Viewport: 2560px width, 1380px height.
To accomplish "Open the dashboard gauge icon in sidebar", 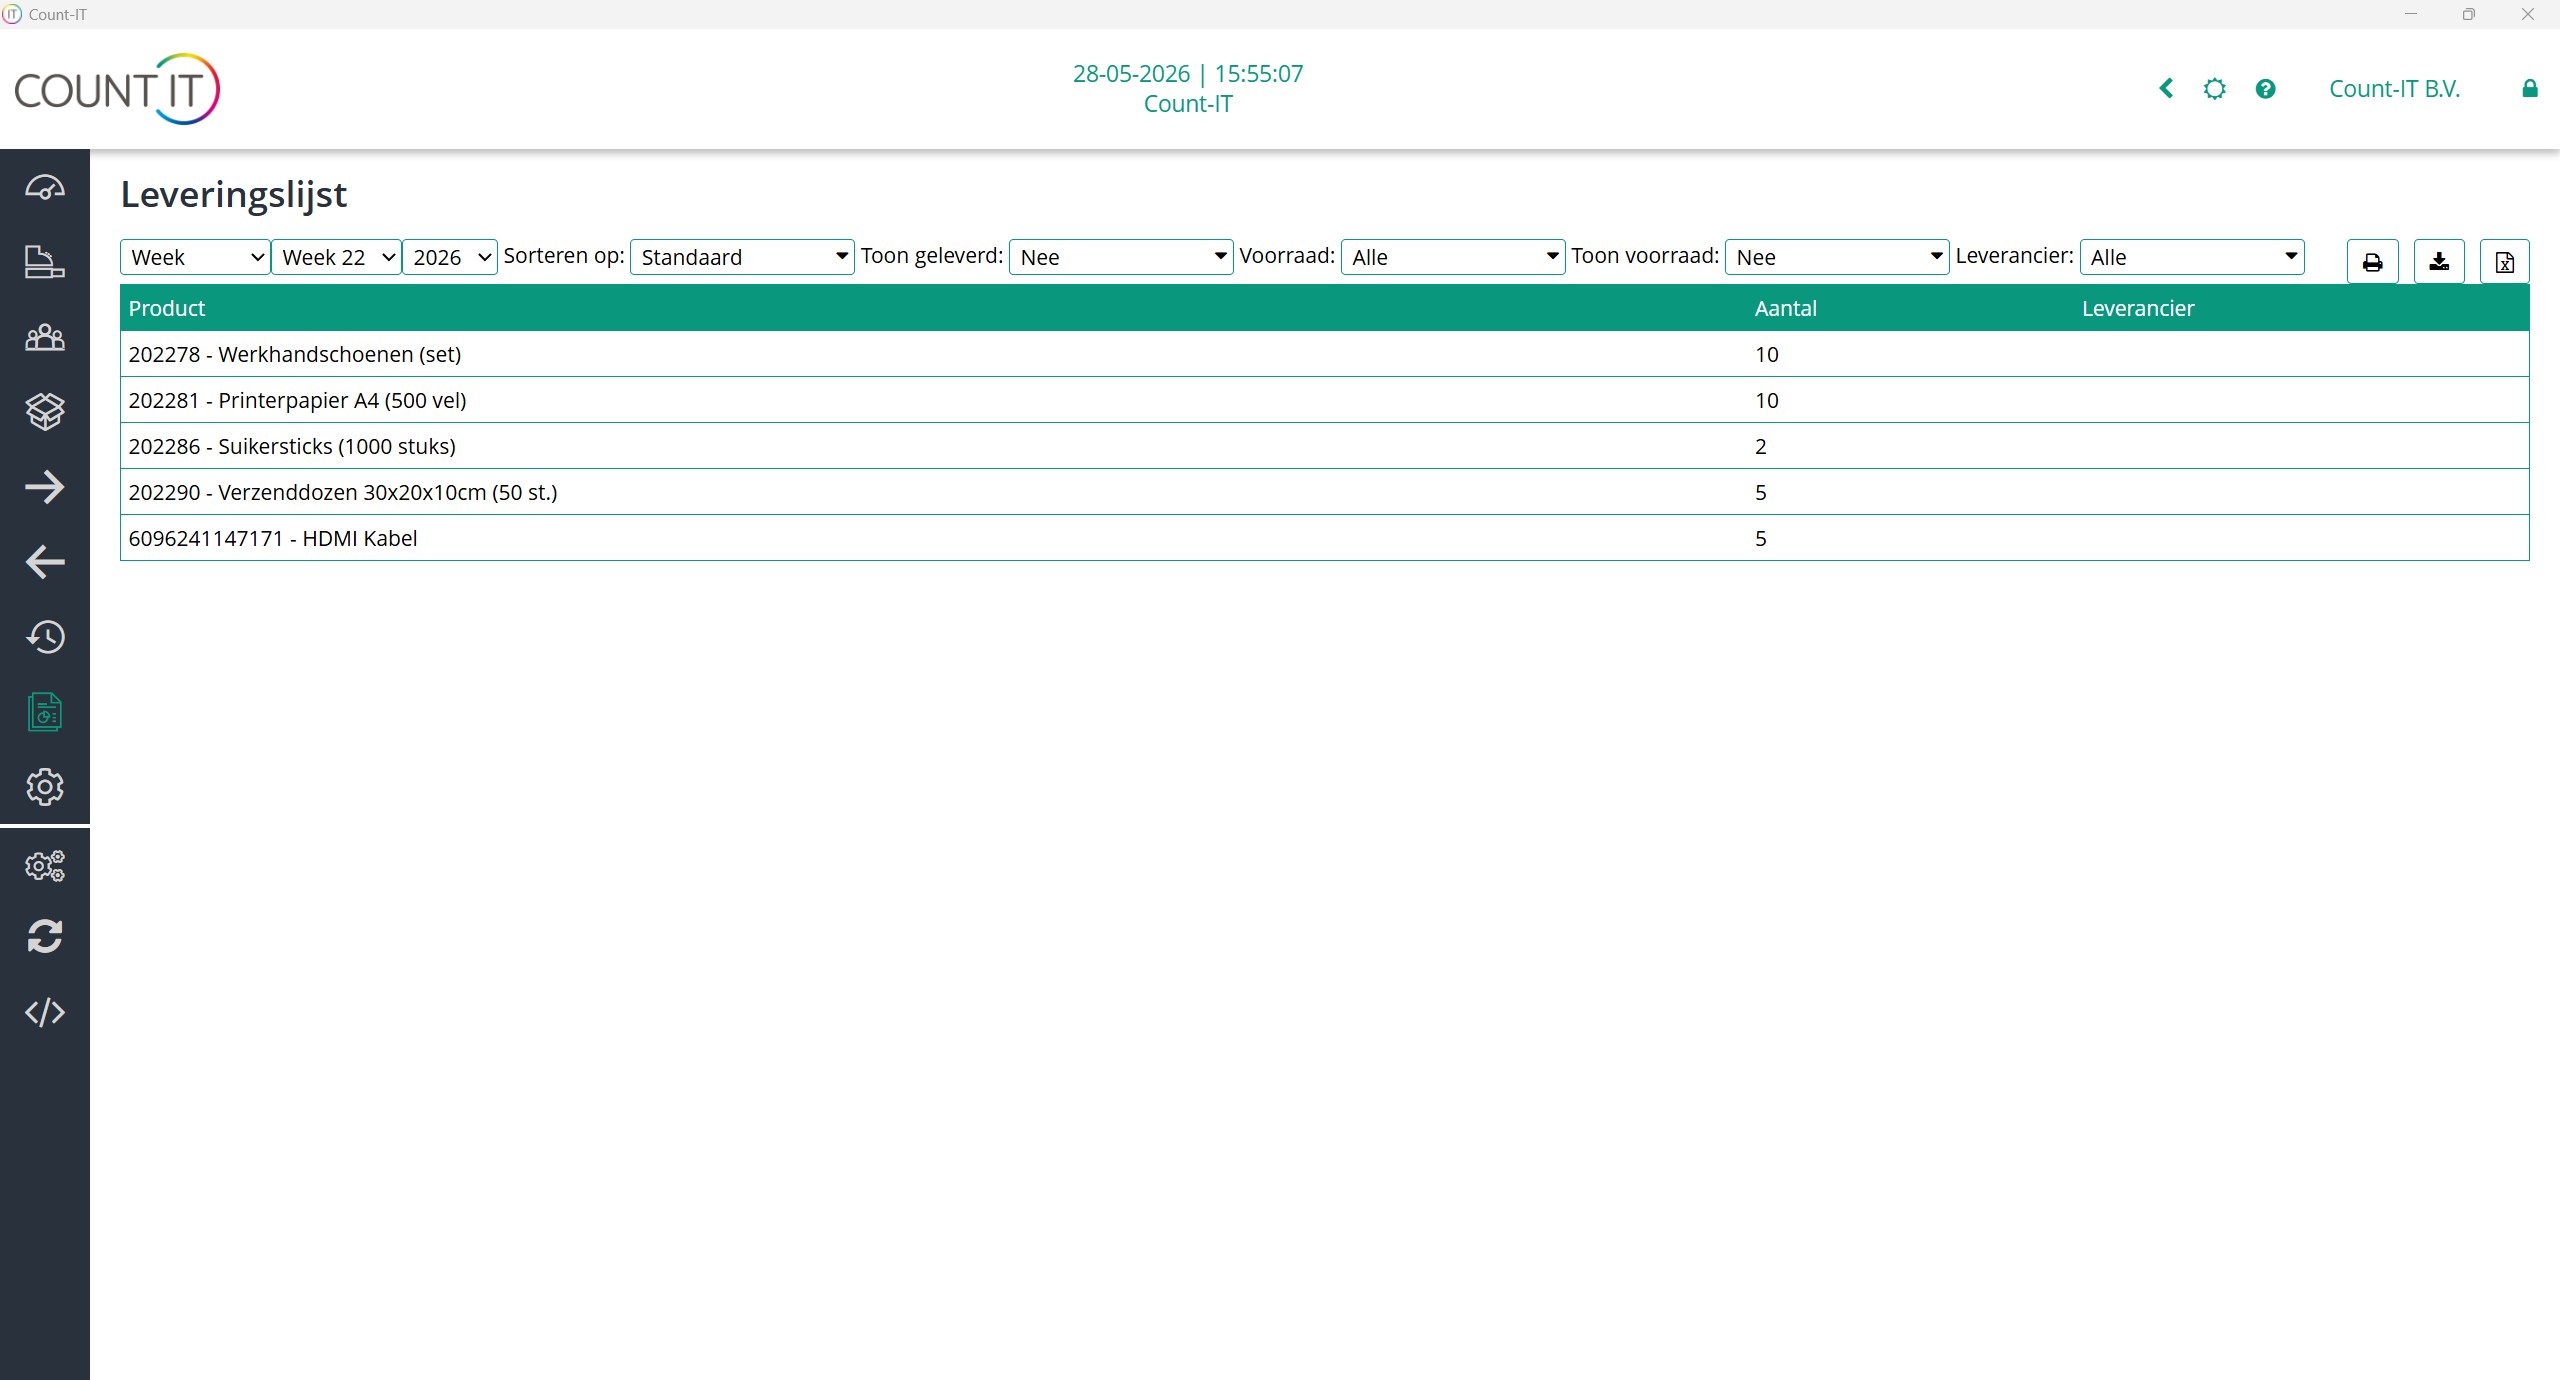I will pyautogui.click(x=45, y=187).
